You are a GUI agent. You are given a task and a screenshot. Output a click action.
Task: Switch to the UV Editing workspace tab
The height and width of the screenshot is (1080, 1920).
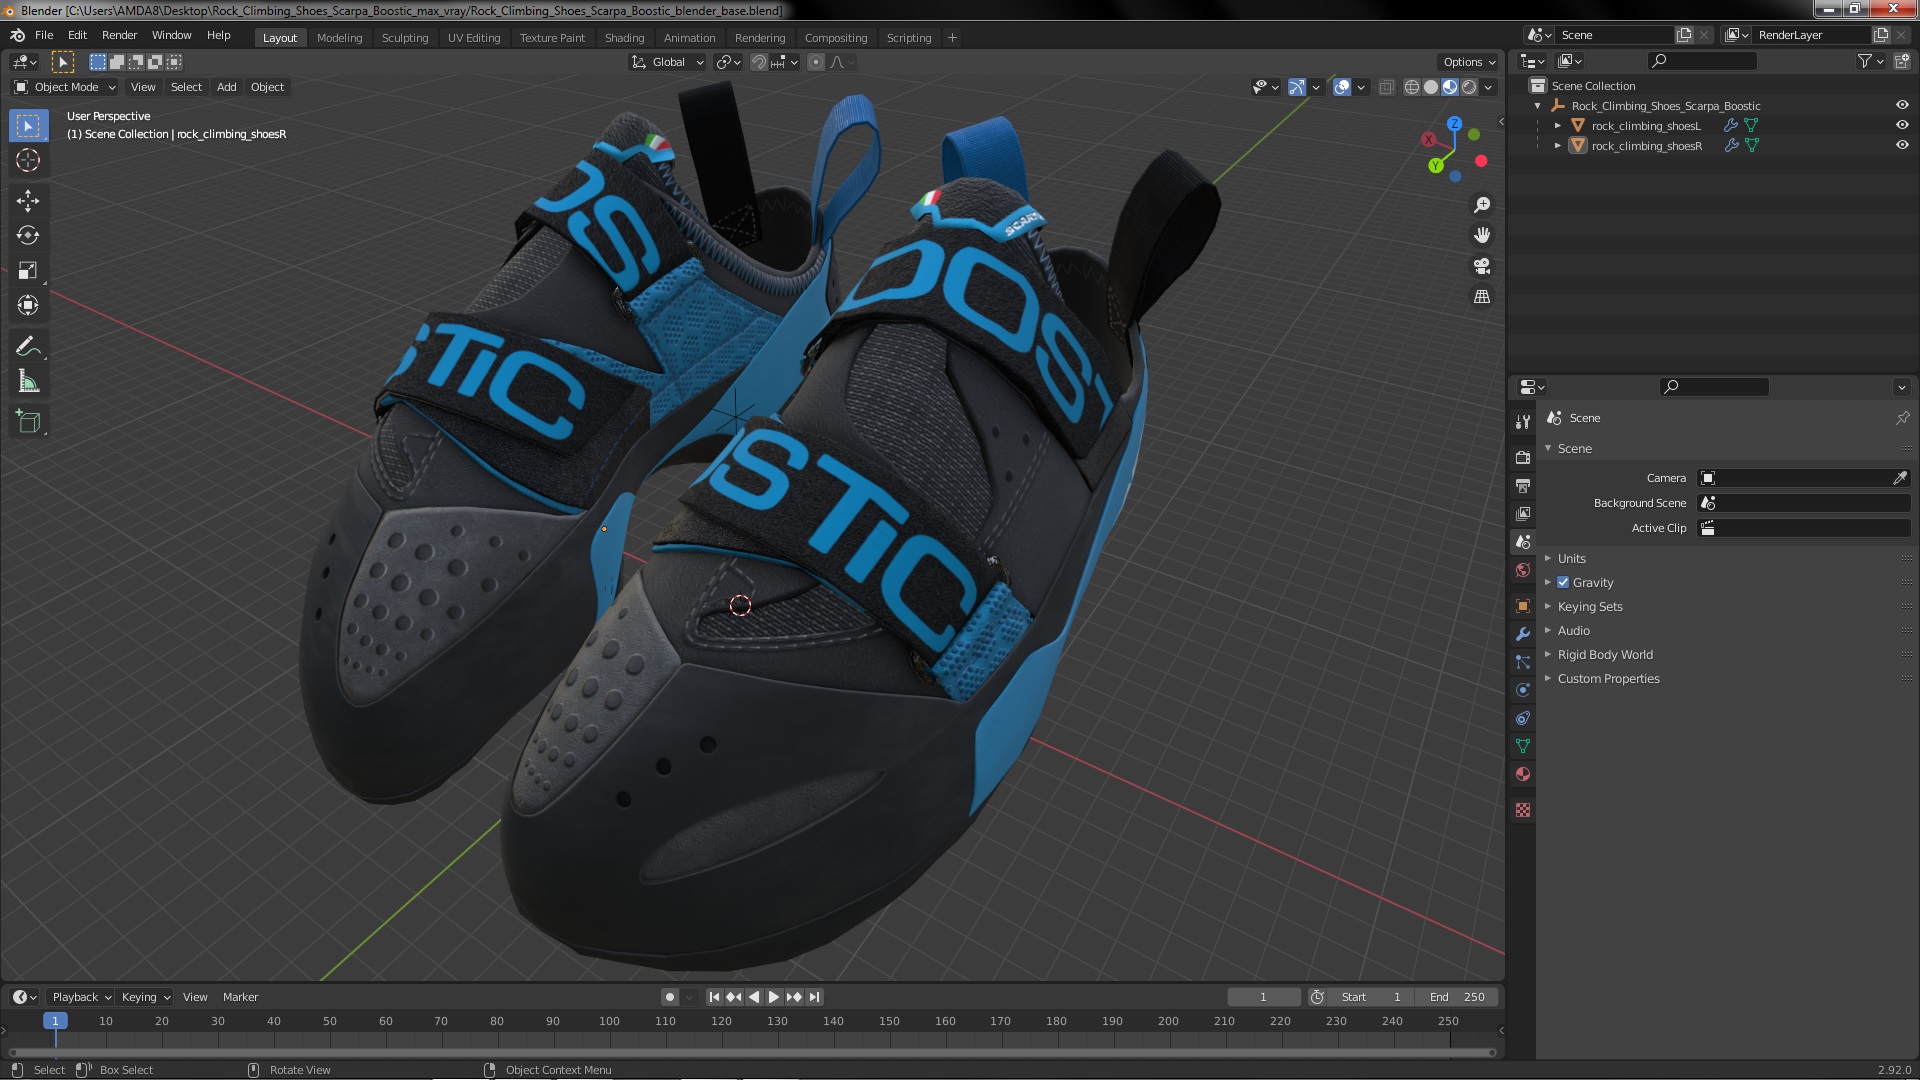(474, 37)
